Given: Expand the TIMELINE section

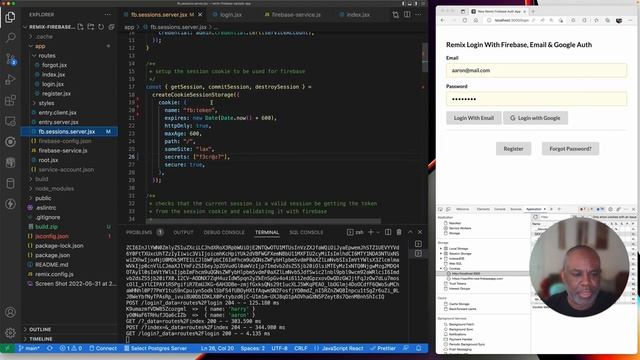Looking at the screenshot, I should (x=40, y=339).
